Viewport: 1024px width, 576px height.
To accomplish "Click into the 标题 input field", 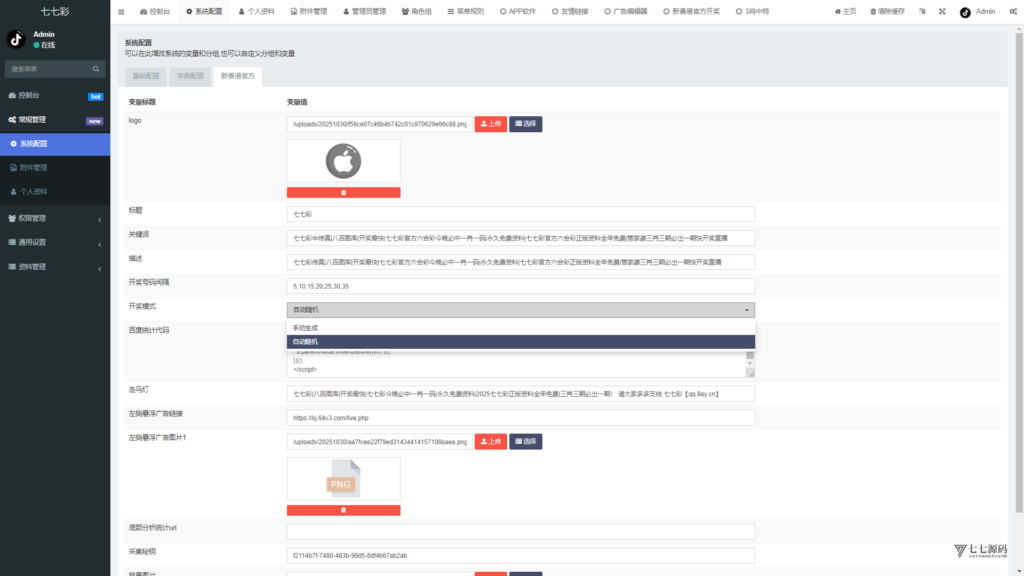I will pyautogui.click(x=520, y=214).
